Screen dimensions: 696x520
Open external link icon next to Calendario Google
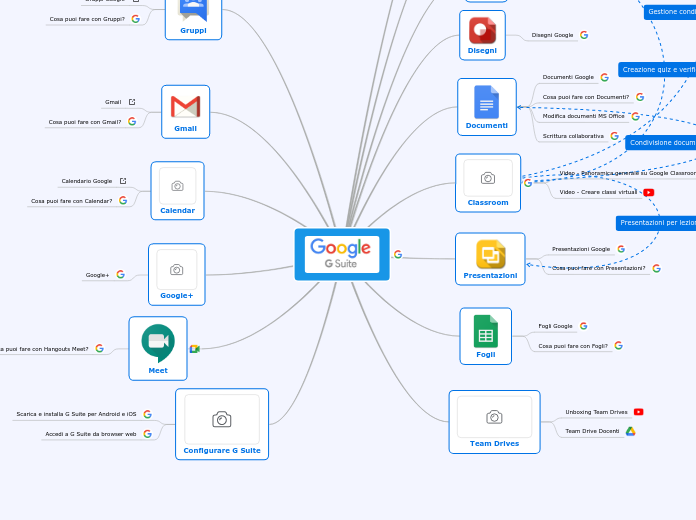(123, 181)
